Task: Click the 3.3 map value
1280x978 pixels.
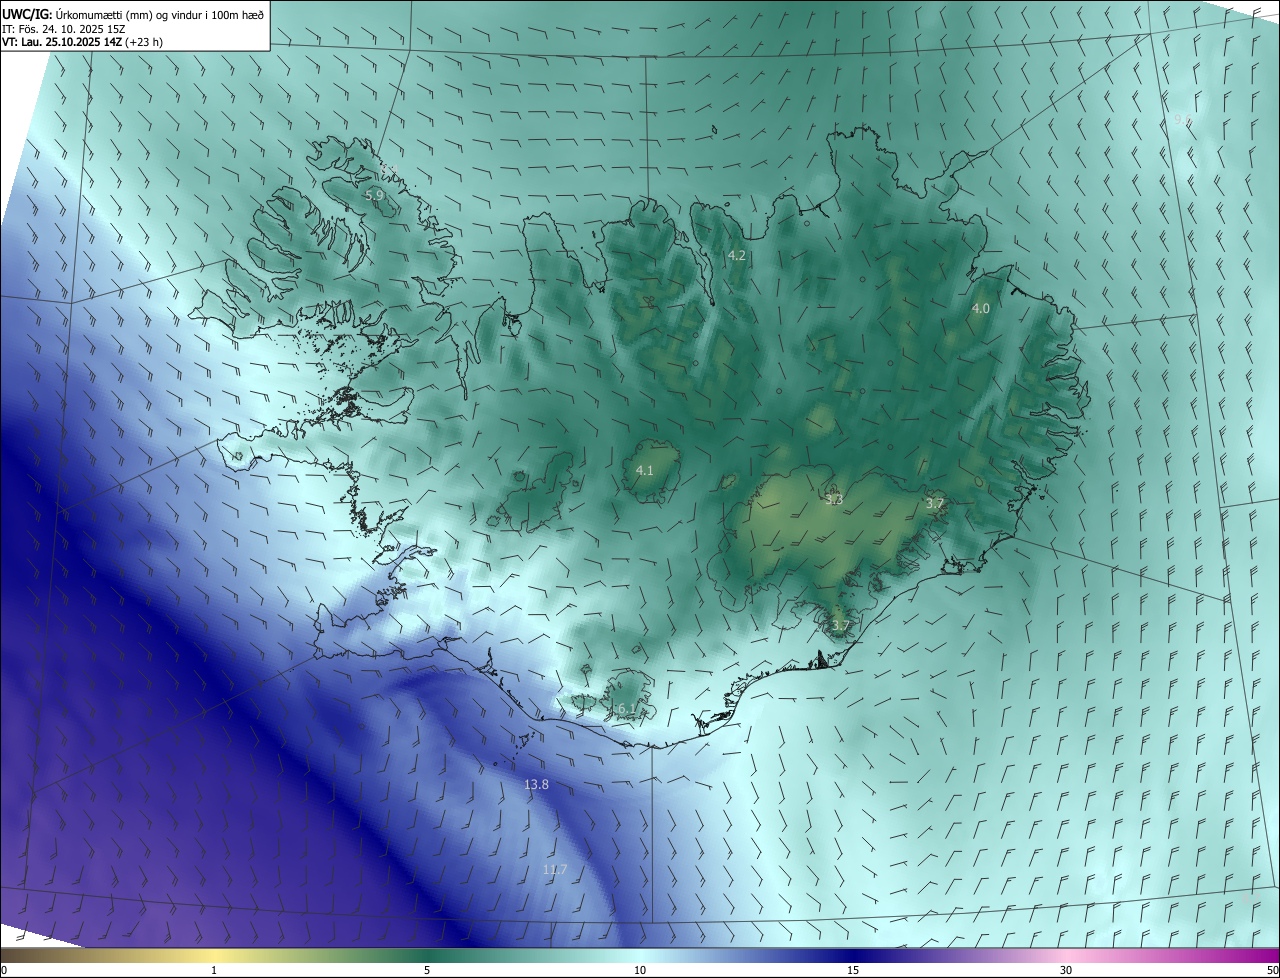Action: [x=834, y=499]
